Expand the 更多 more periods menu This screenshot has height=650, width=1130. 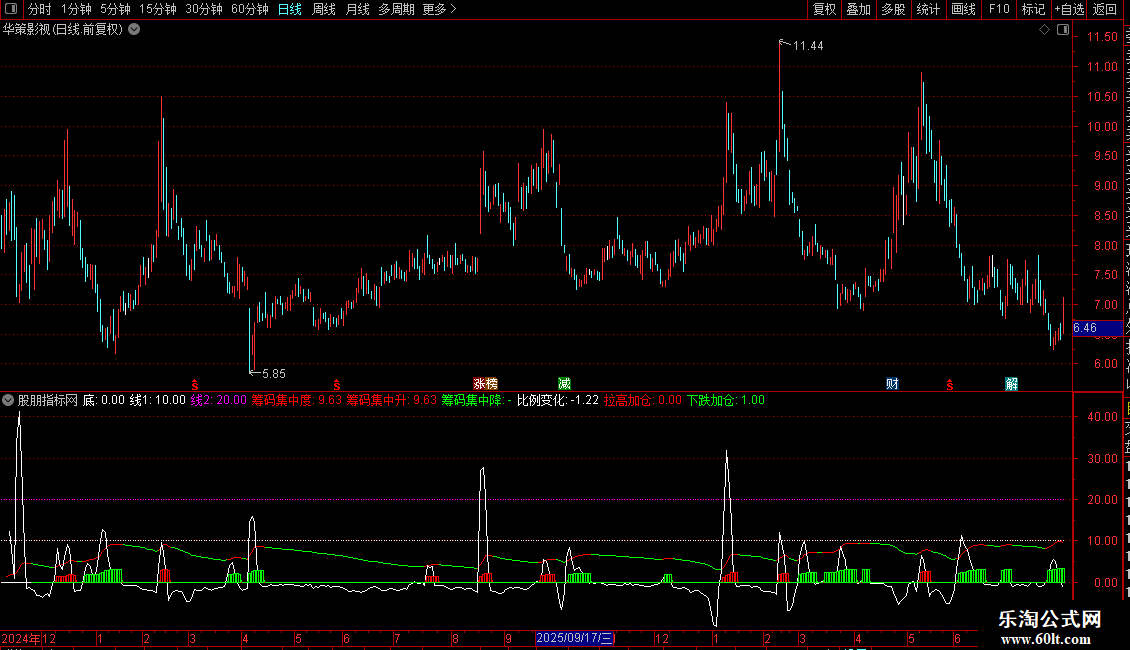[x=439, y=9]
